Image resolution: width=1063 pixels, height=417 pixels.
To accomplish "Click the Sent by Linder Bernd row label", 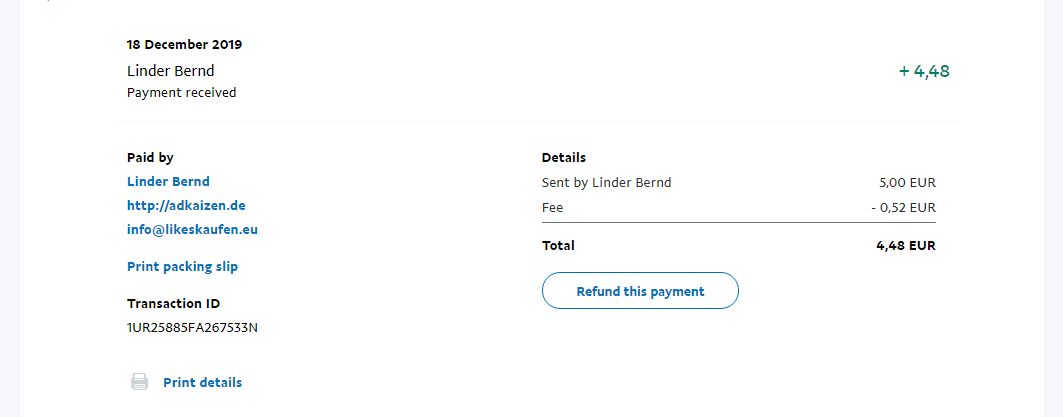I will pos(606,182).
